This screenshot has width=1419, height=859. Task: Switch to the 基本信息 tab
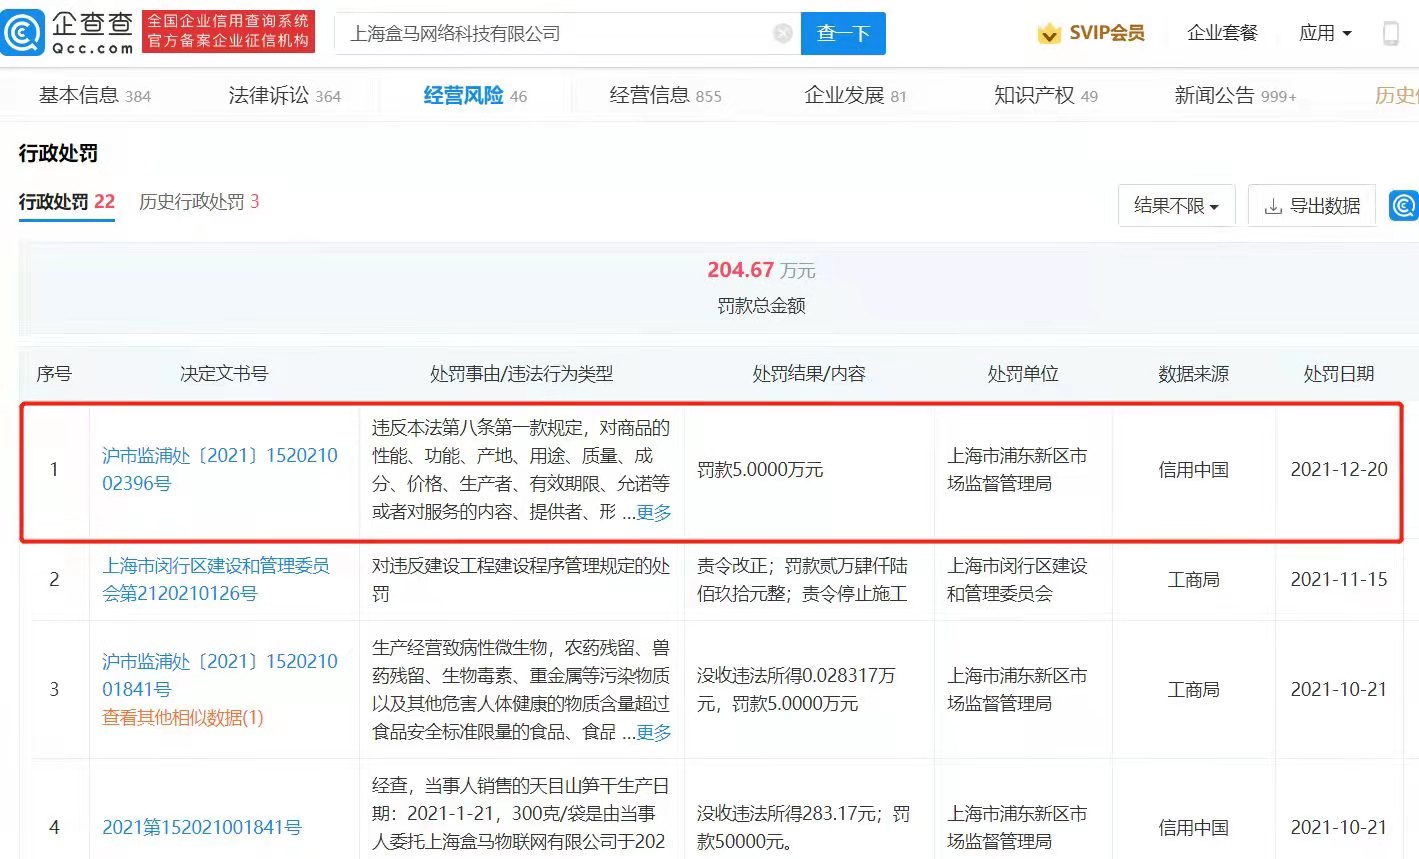[x=94, y=95]
